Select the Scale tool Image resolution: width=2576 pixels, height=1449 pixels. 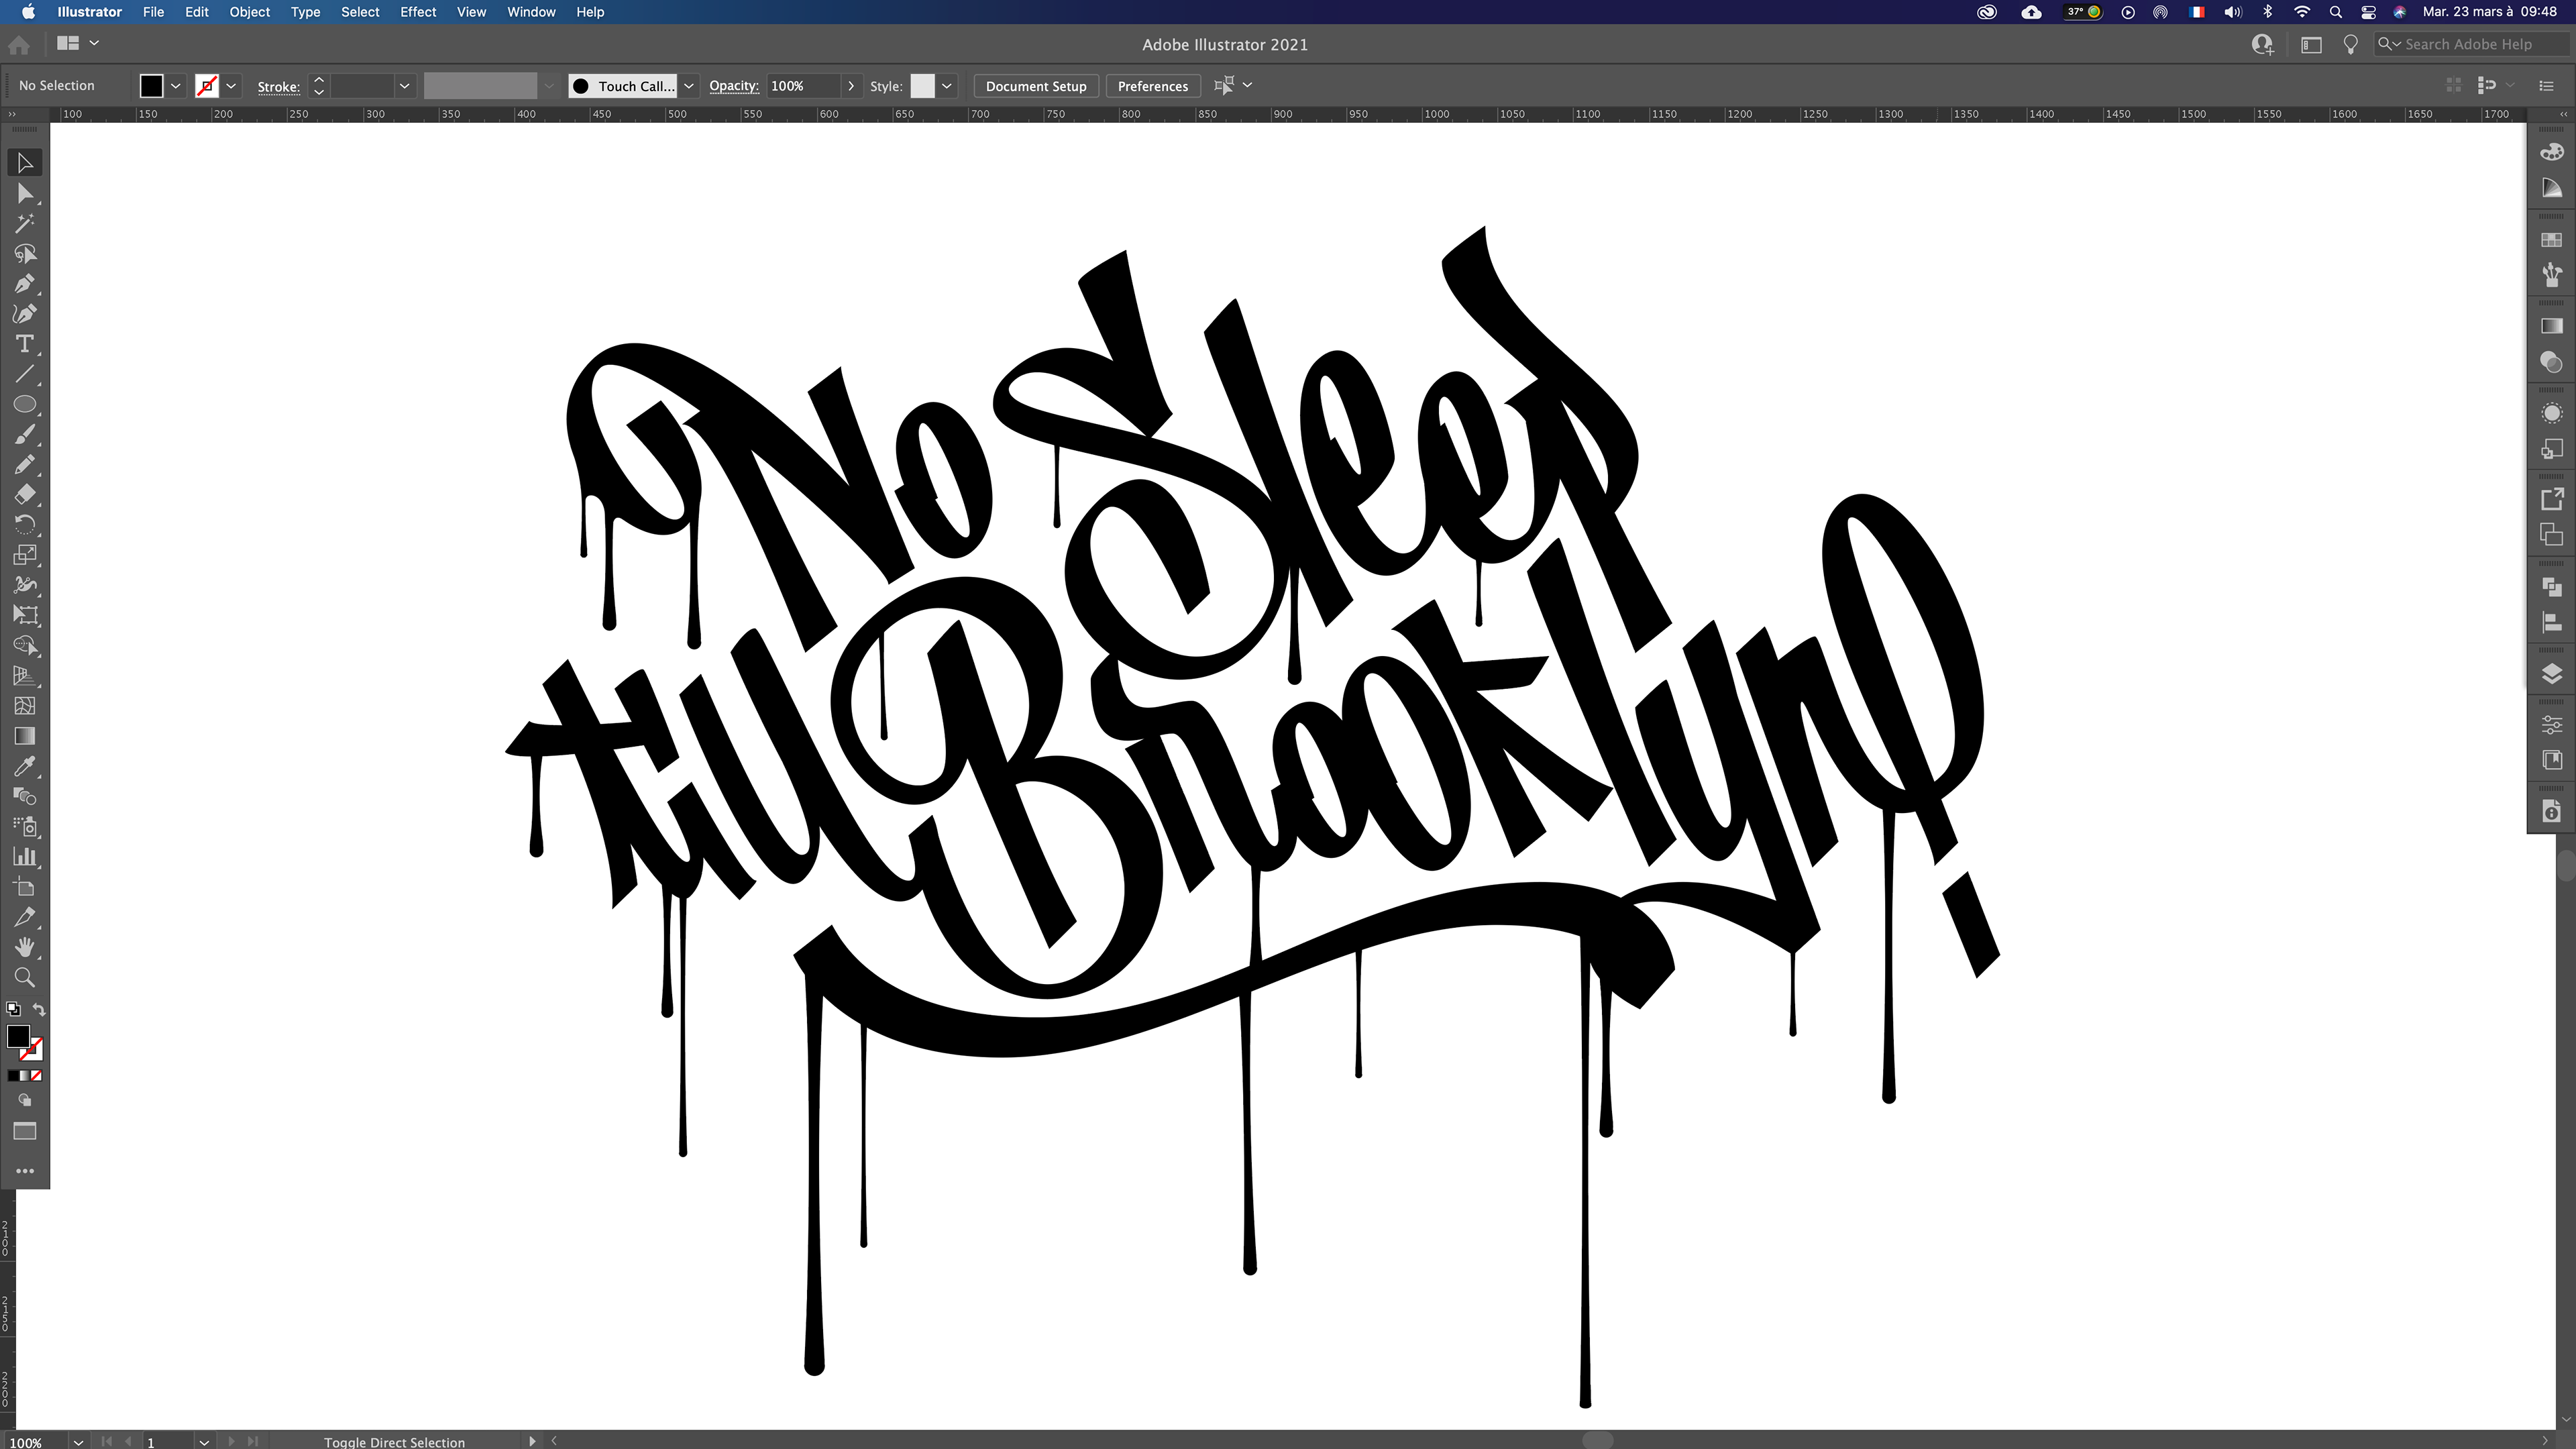[25, 554]
